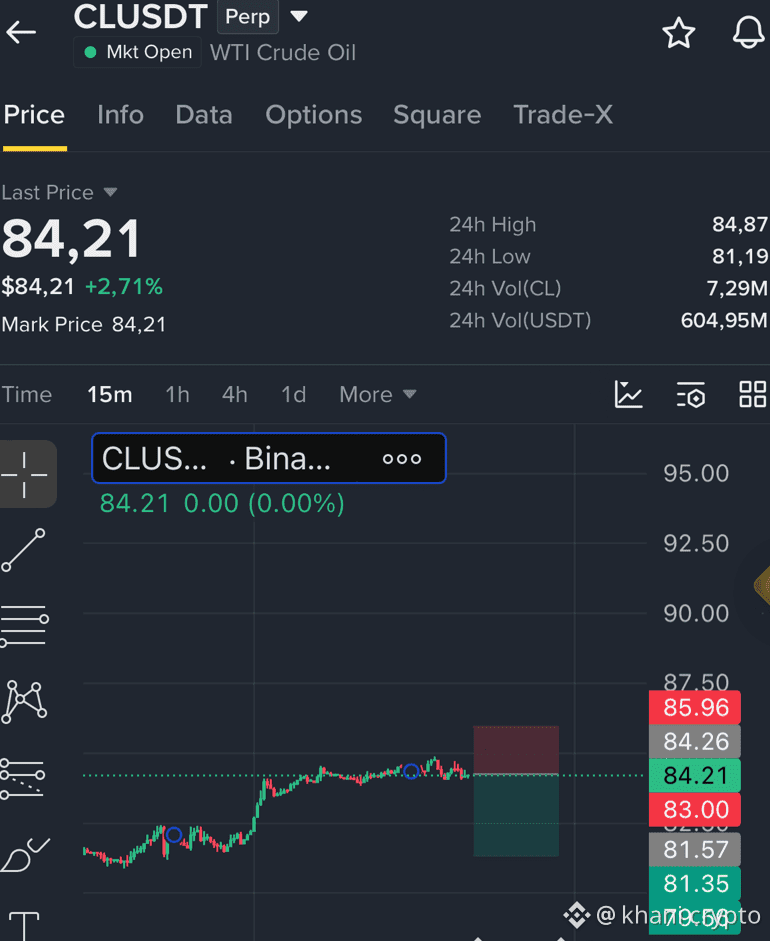Open chart settings icon

pyautogui.click(x=691, y=395)
